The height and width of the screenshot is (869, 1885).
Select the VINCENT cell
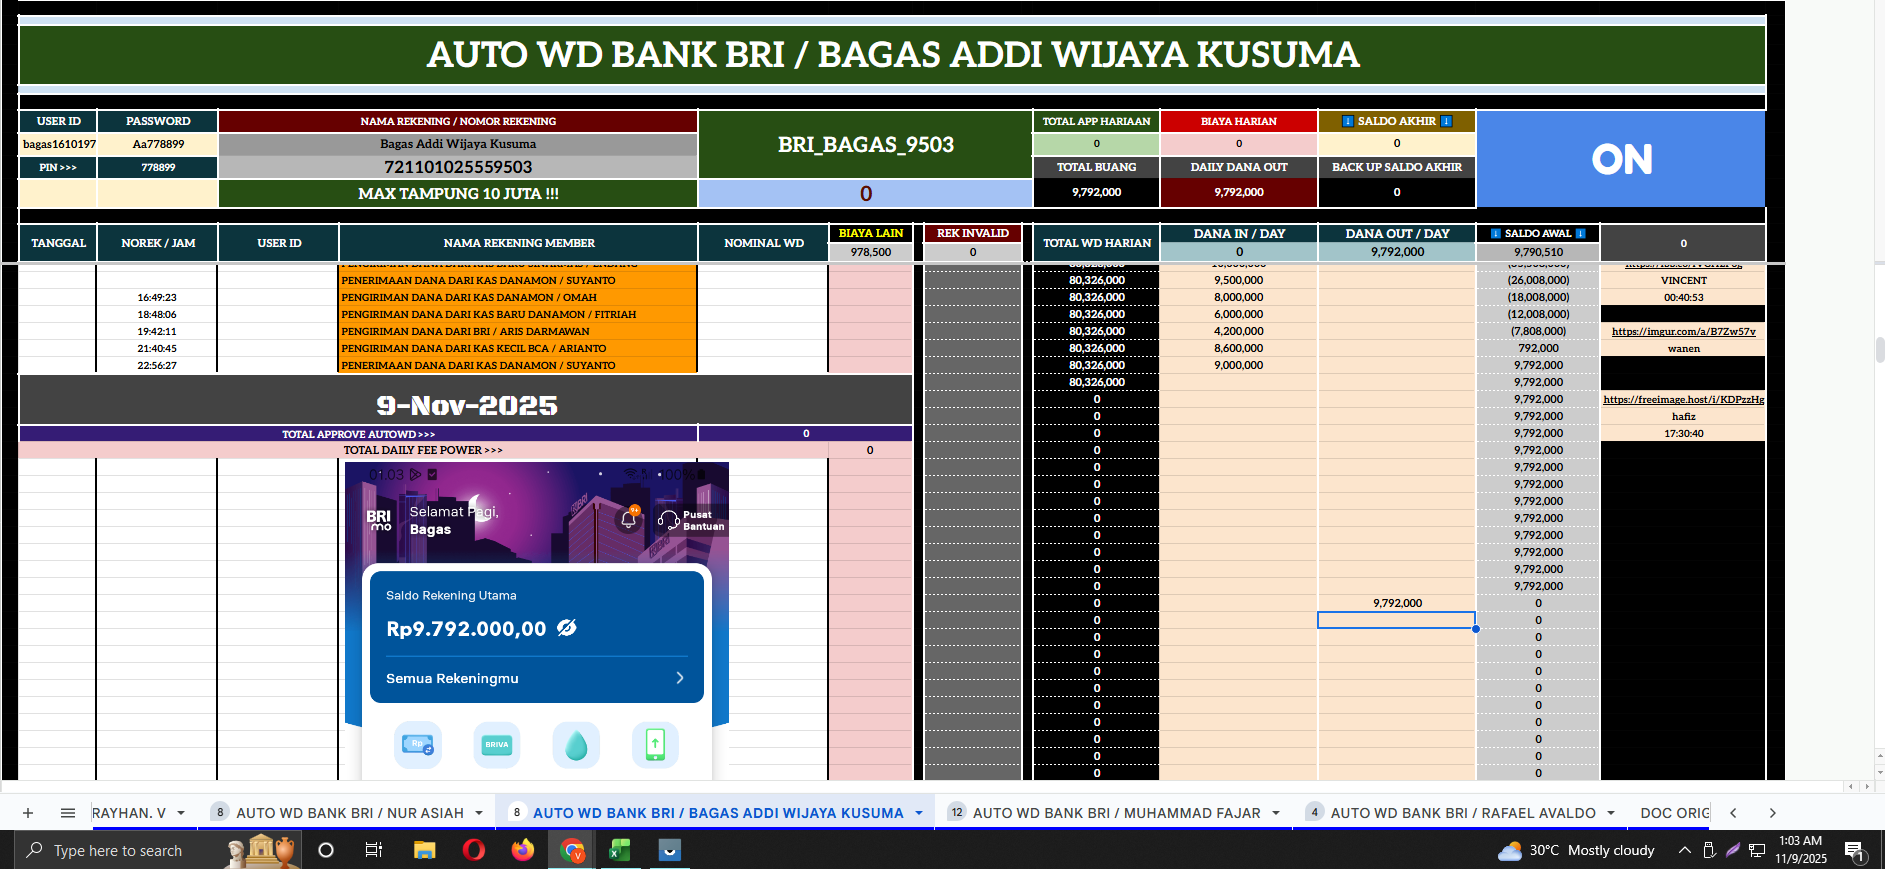[1683, 280]
